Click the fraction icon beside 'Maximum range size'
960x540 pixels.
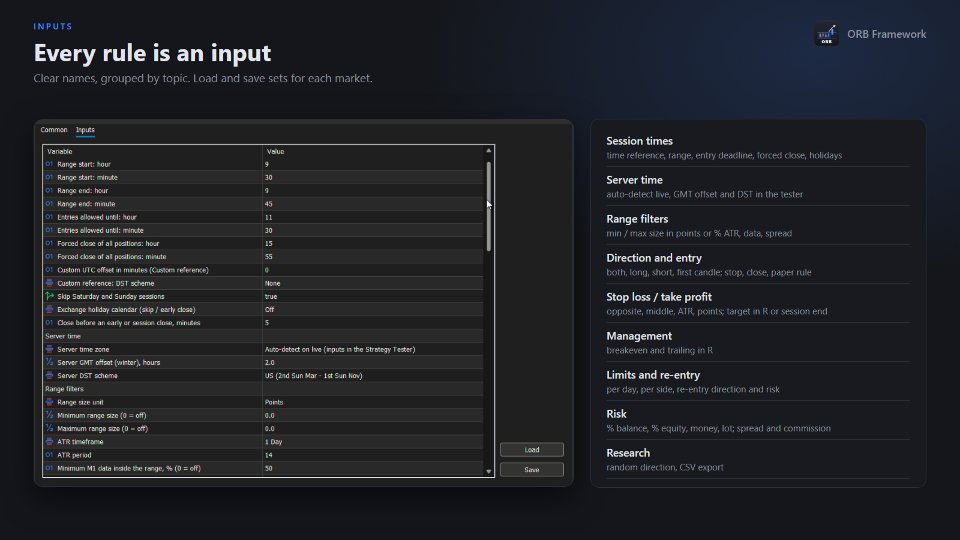pos(49,429)
